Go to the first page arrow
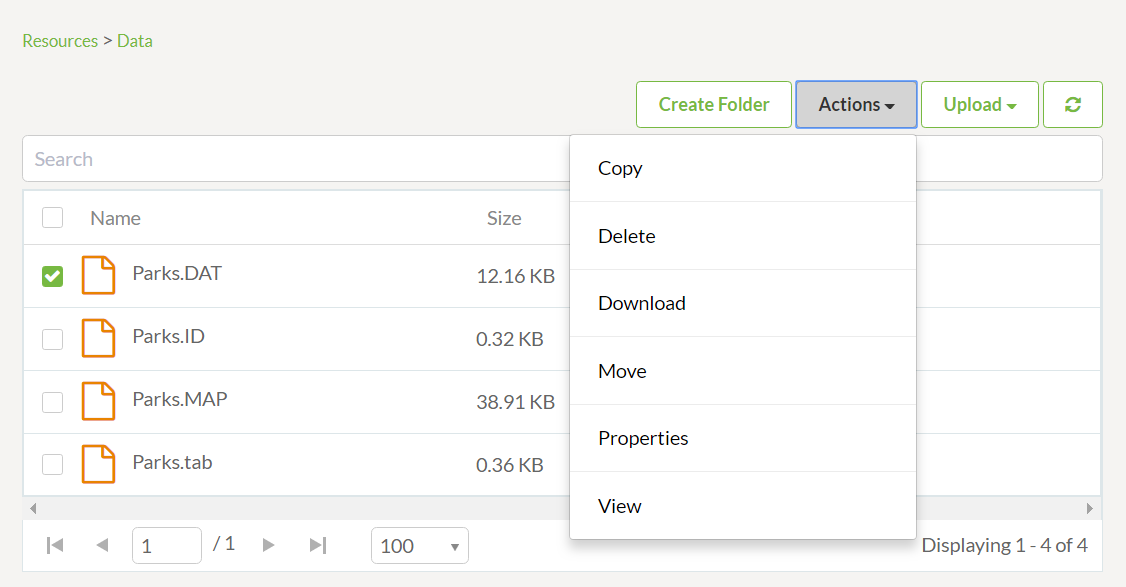The height and width of the screenshot is (587, 1126). click(55, 545)
